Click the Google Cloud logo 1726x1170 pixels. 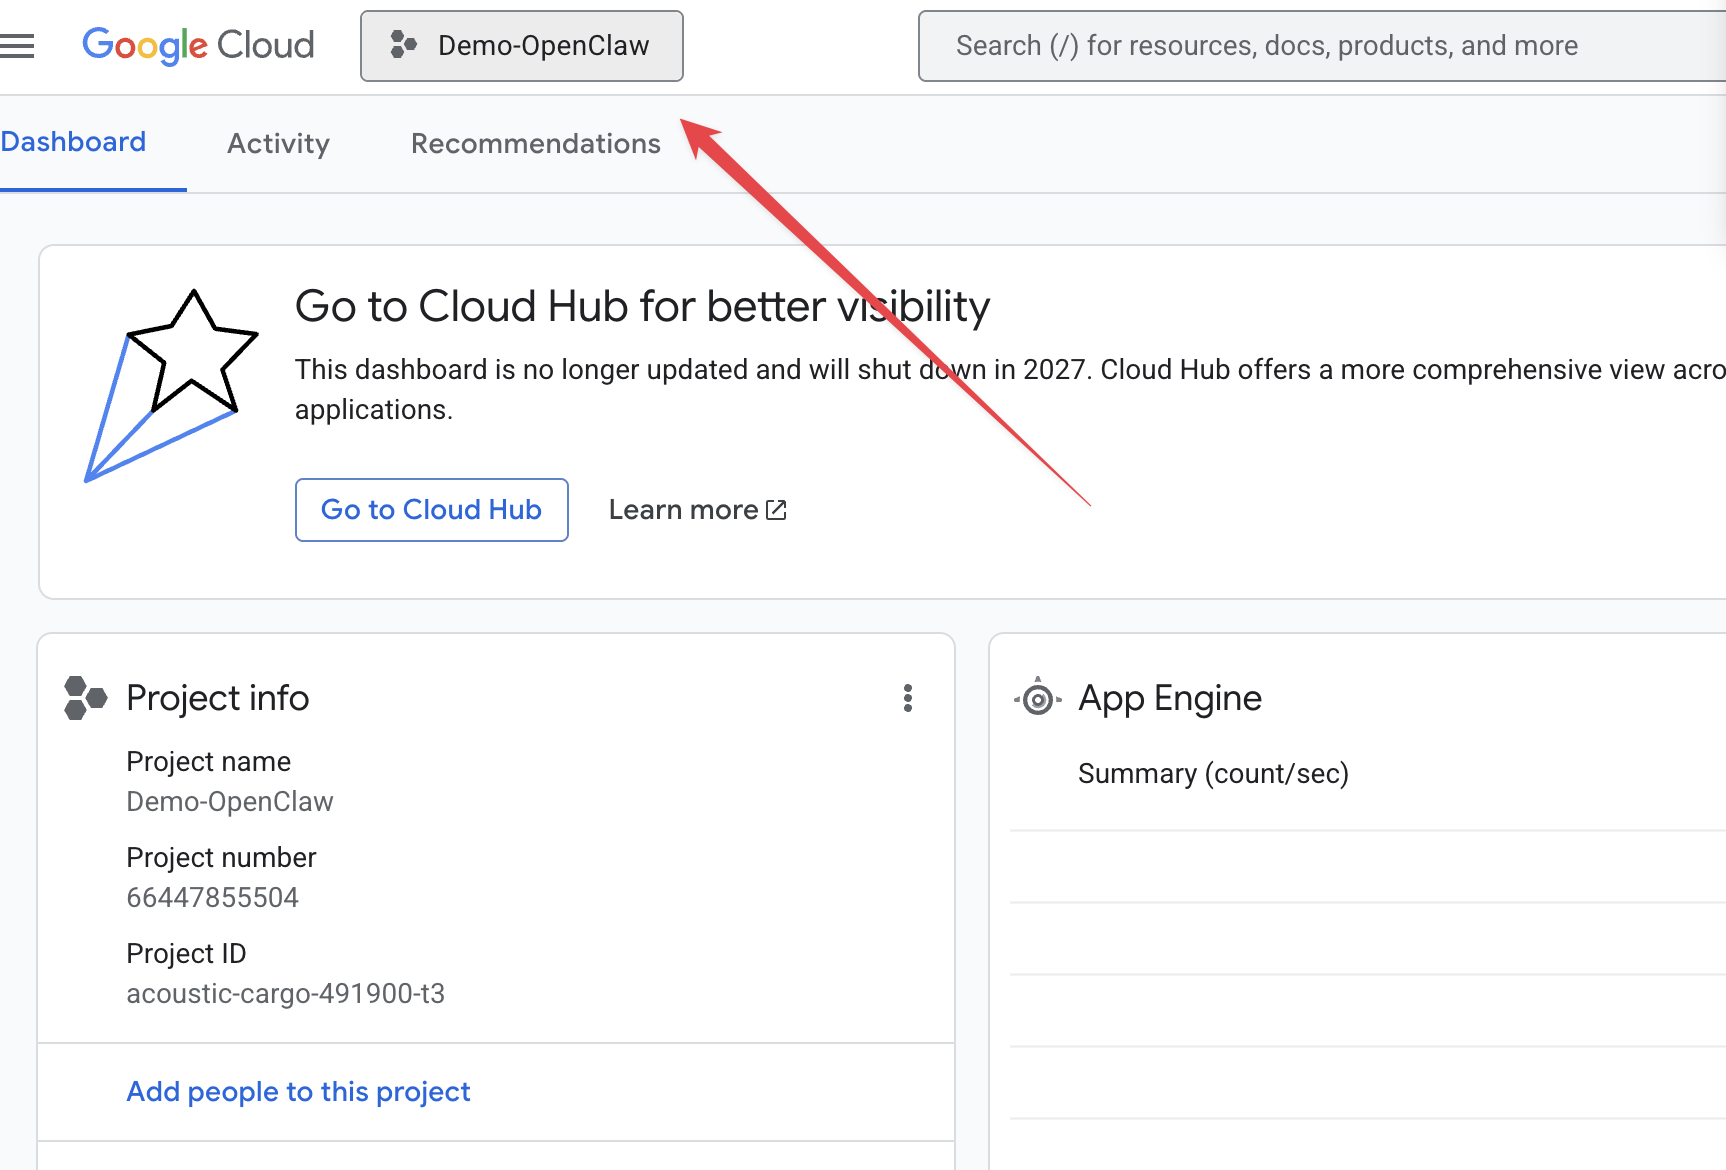point(197,45)
